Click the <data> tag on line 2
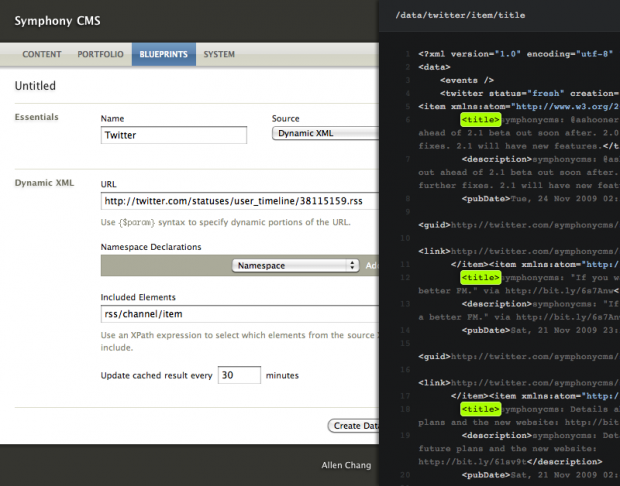 click(434, 67)
